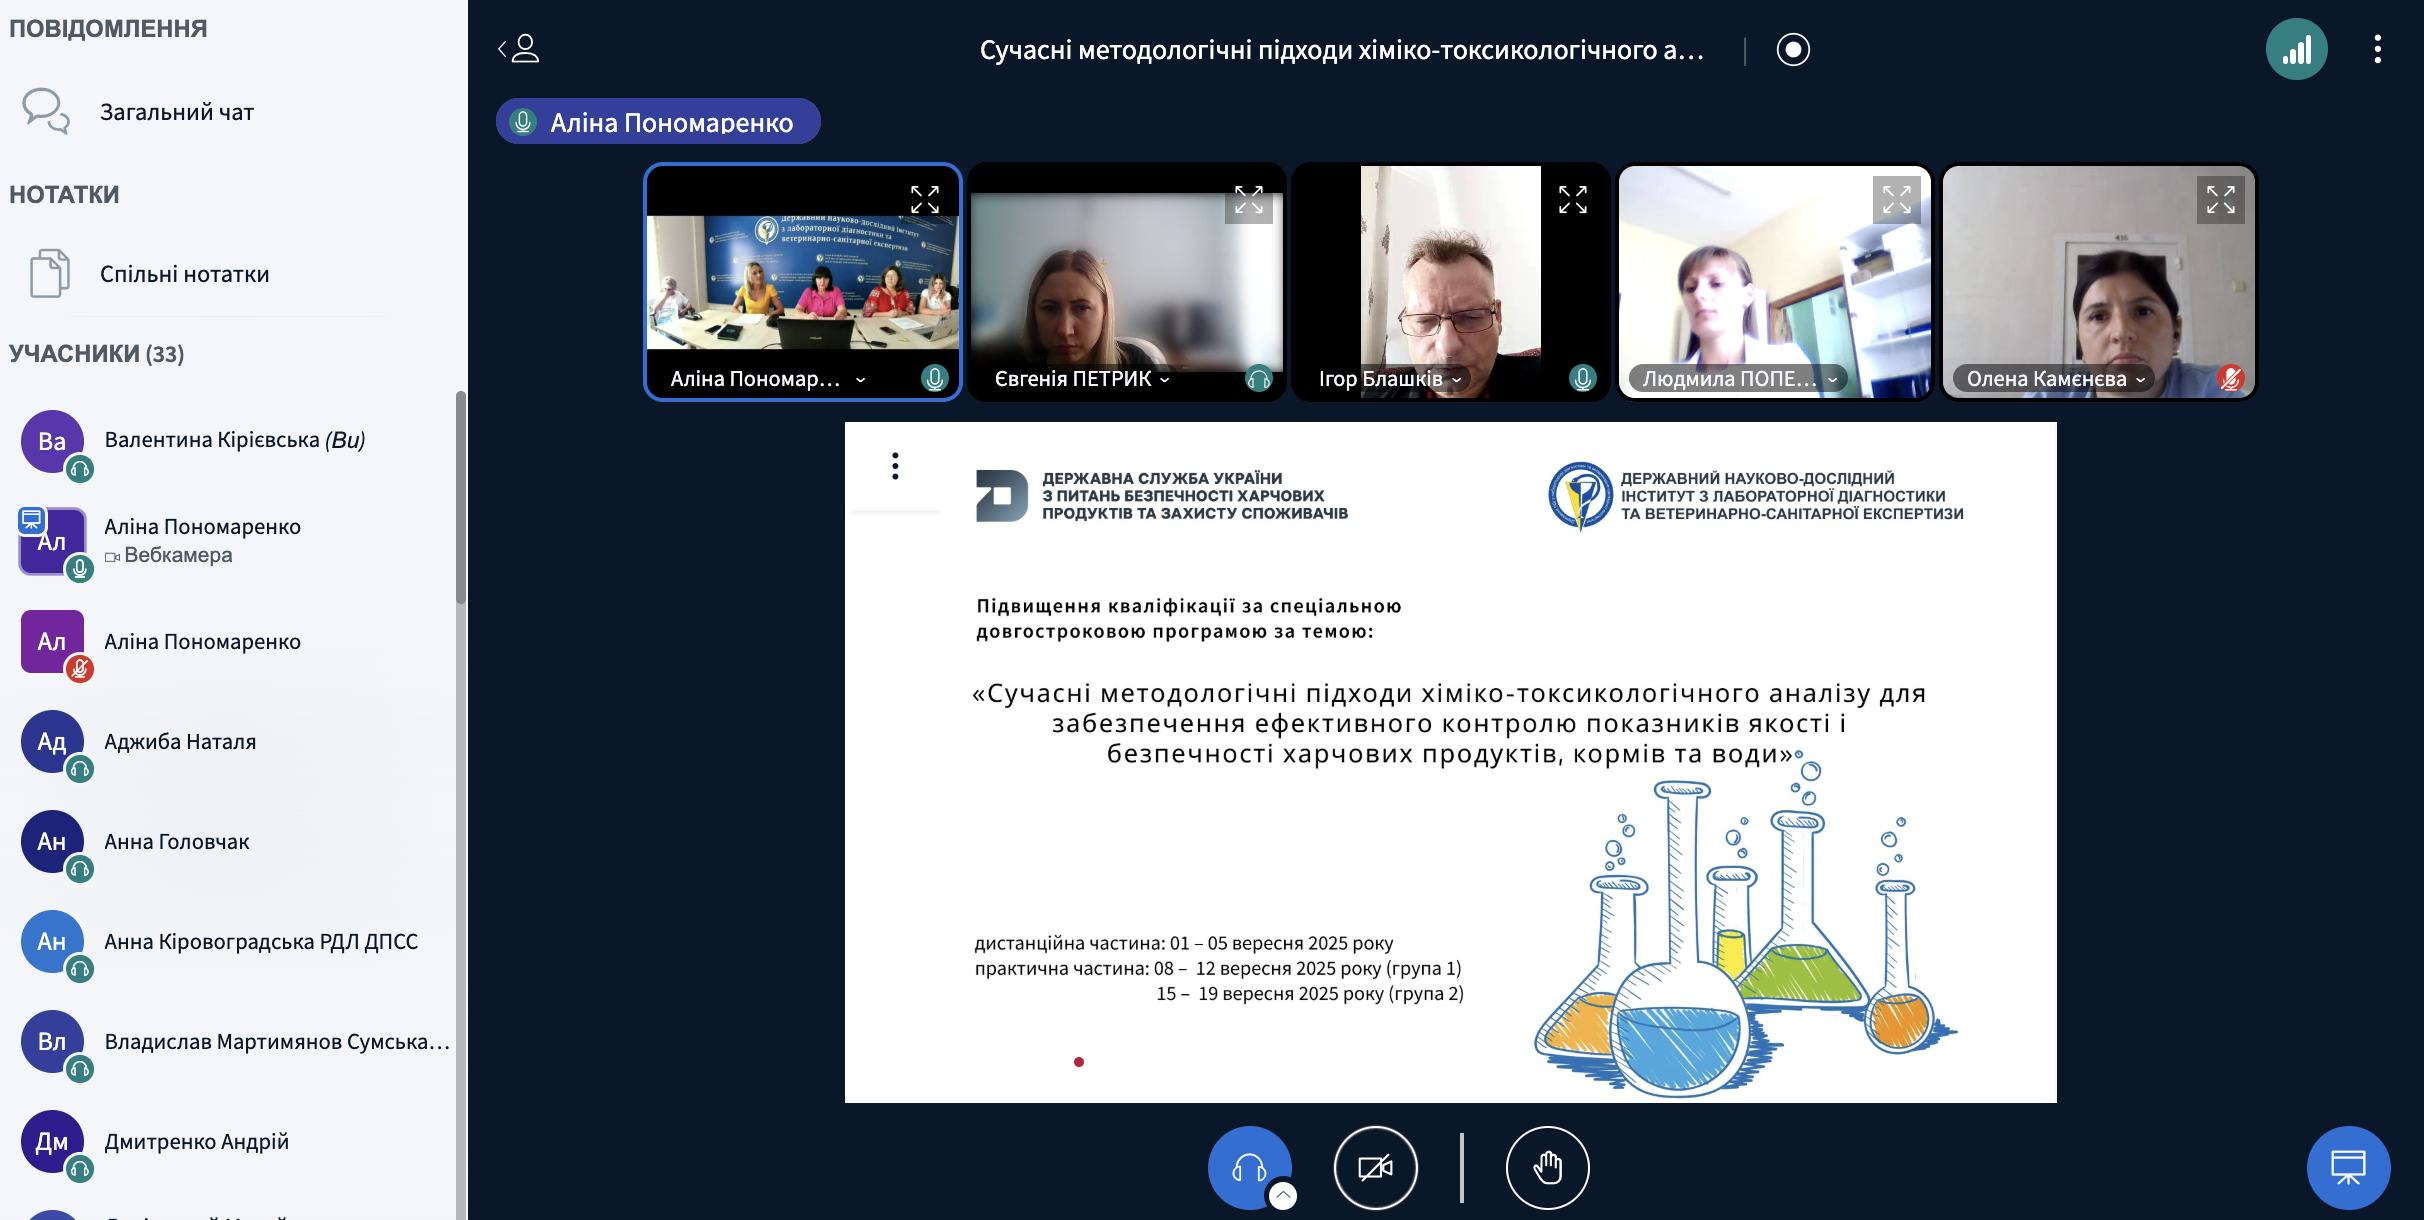The width and height of the screenshot is (2424, 1220).
Task: Open Загальний чат
Action: tap(176, 112)
